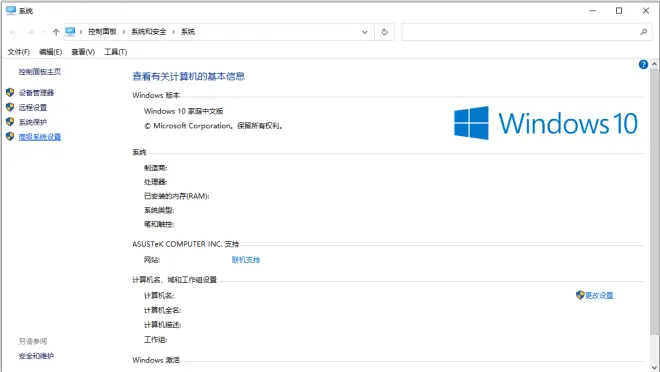Click the 工作组 label
Viewport: 660px width, 372px height.
coord(155,340)
